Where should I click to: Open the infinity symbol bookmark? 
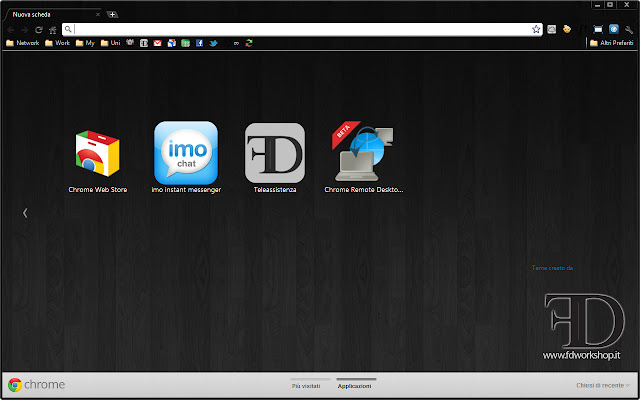[236, 43]
